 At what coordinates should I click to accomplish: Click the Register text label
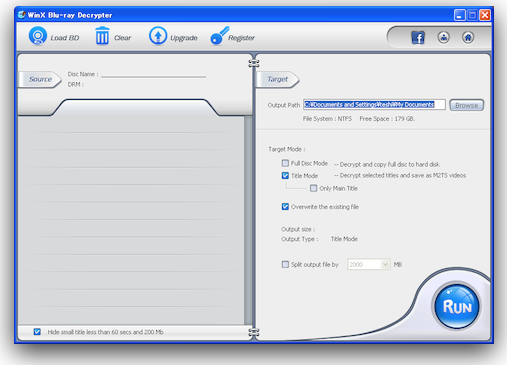(241, 38)
